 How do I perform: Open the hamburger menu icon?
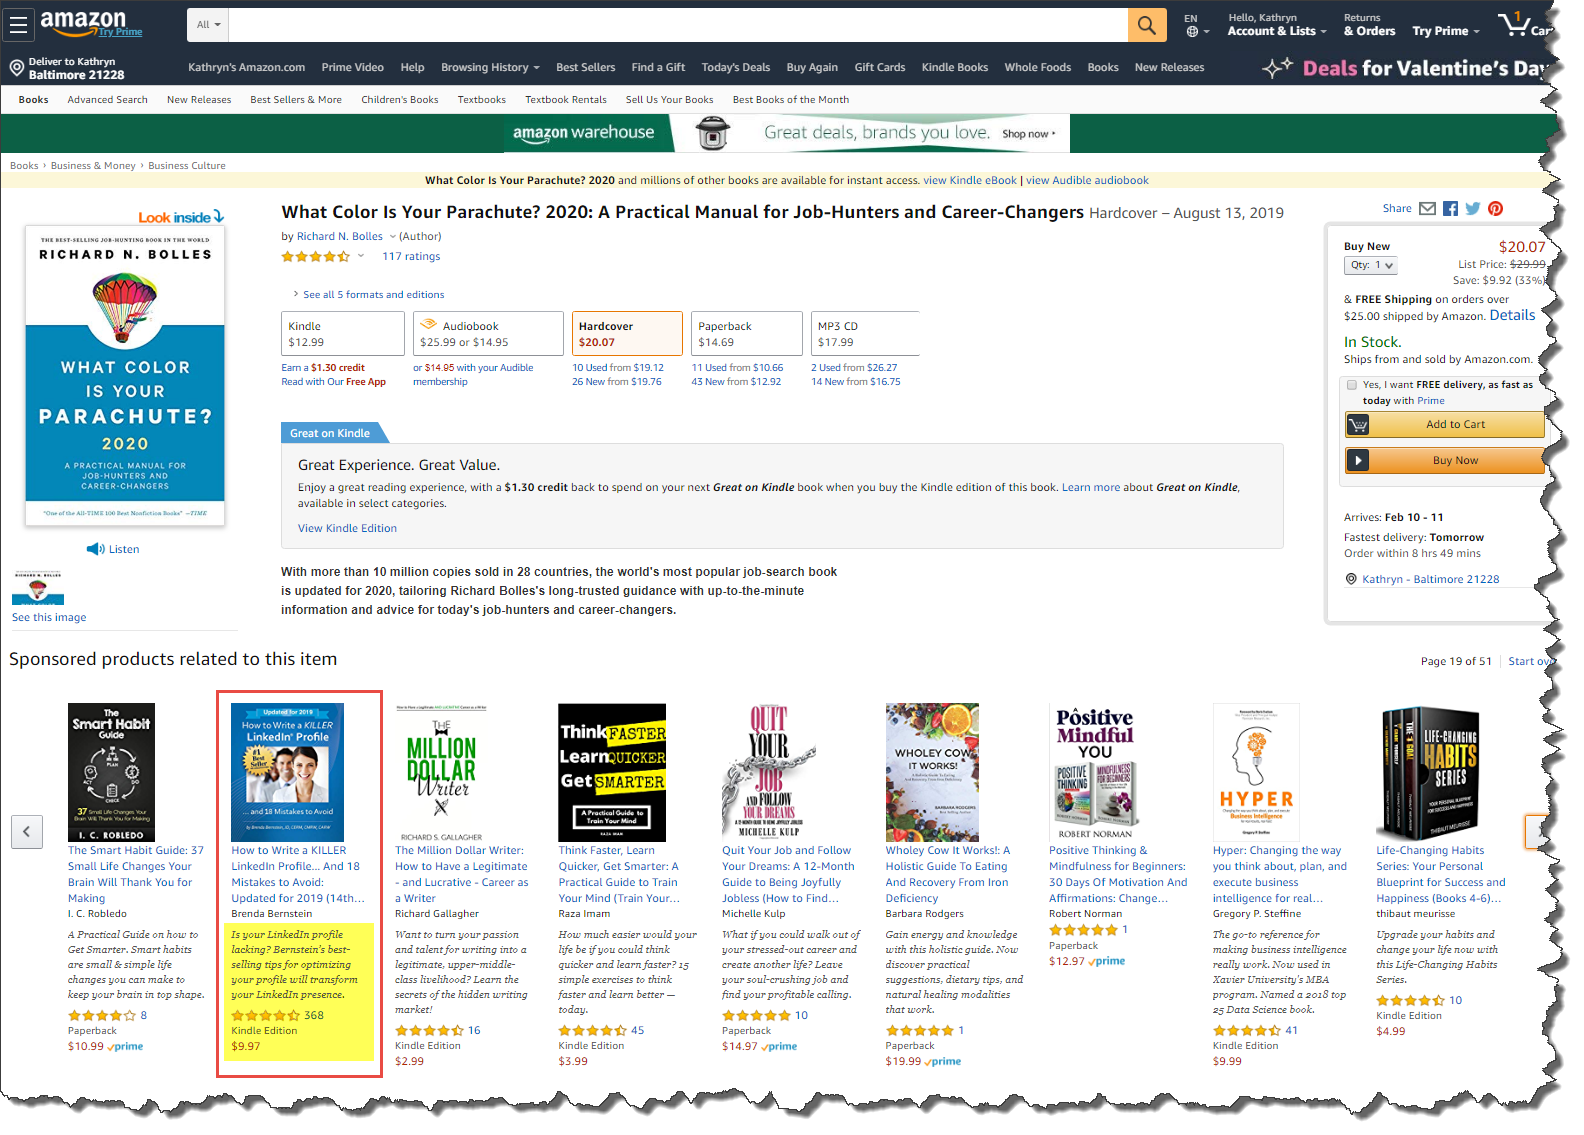17,25
